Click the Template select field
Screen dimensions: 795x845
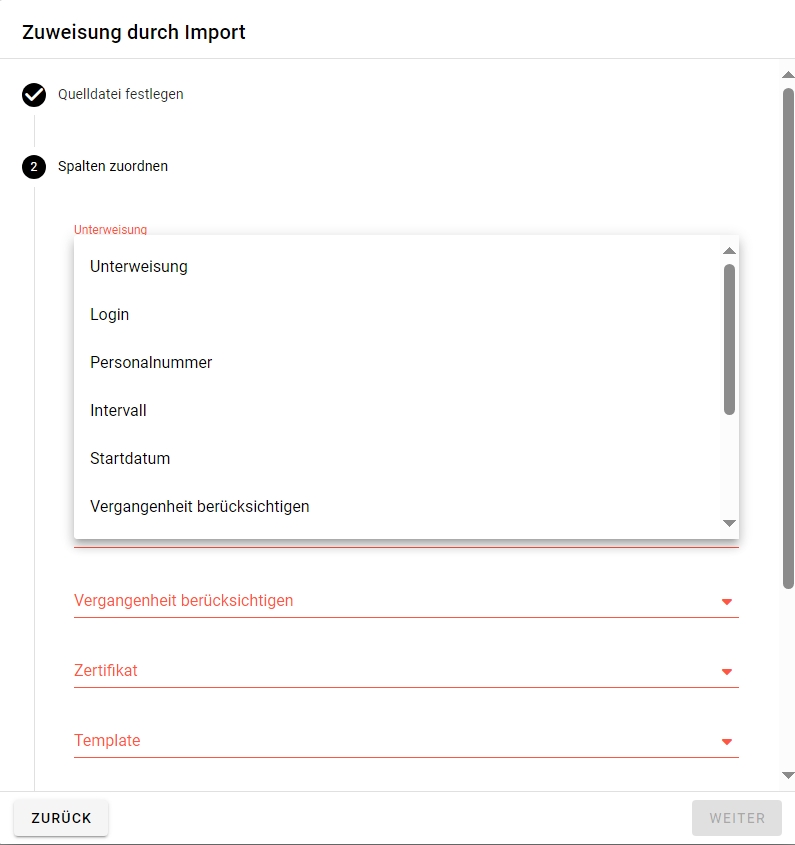tap(390, 741)
